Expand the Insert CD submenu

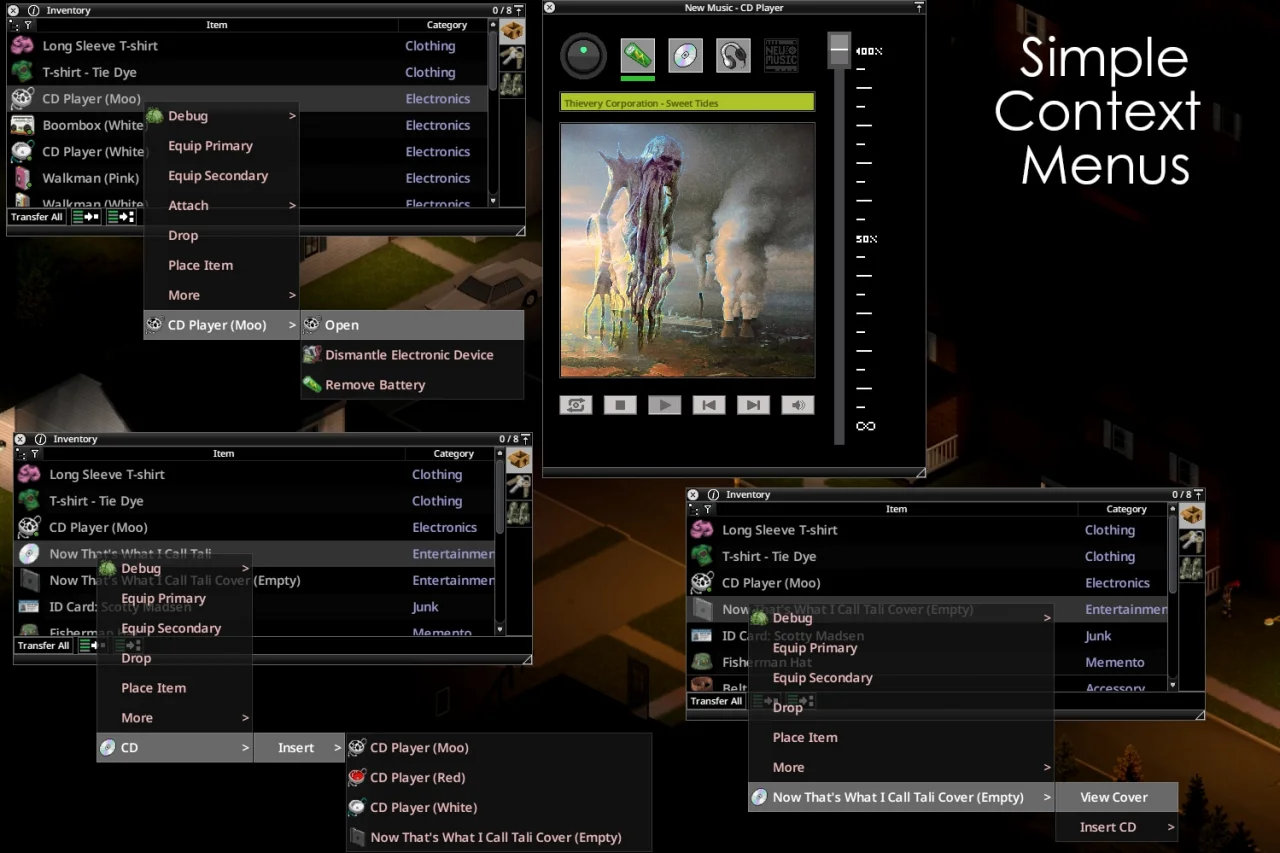1117,827
